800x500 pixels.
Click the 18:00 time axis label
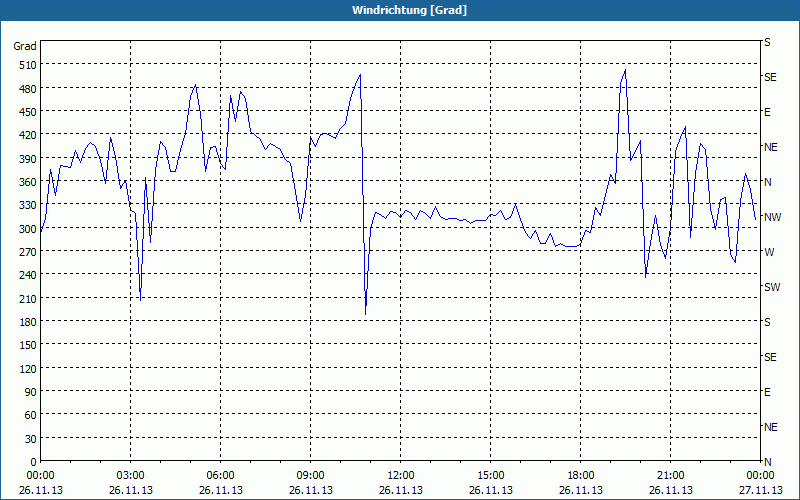[581, 476]
